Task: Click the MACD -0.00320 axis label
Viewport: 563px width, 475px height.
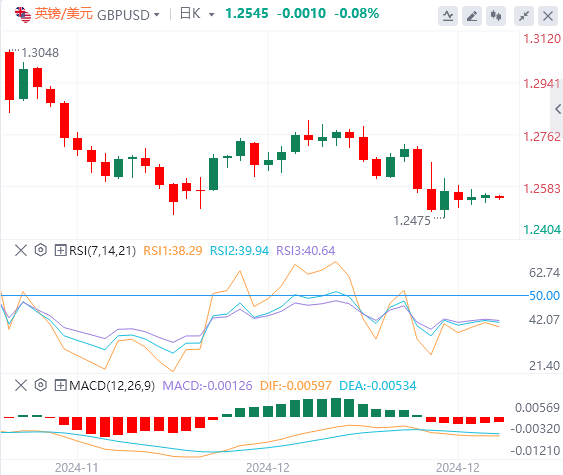Action: [535, 429]
